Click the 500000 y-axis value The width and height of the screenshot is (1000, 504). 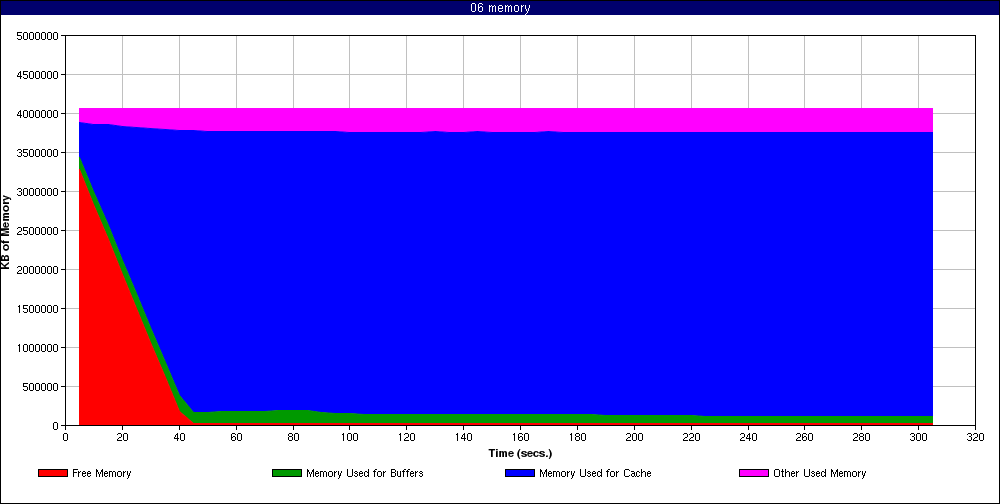tap(42, 387)
